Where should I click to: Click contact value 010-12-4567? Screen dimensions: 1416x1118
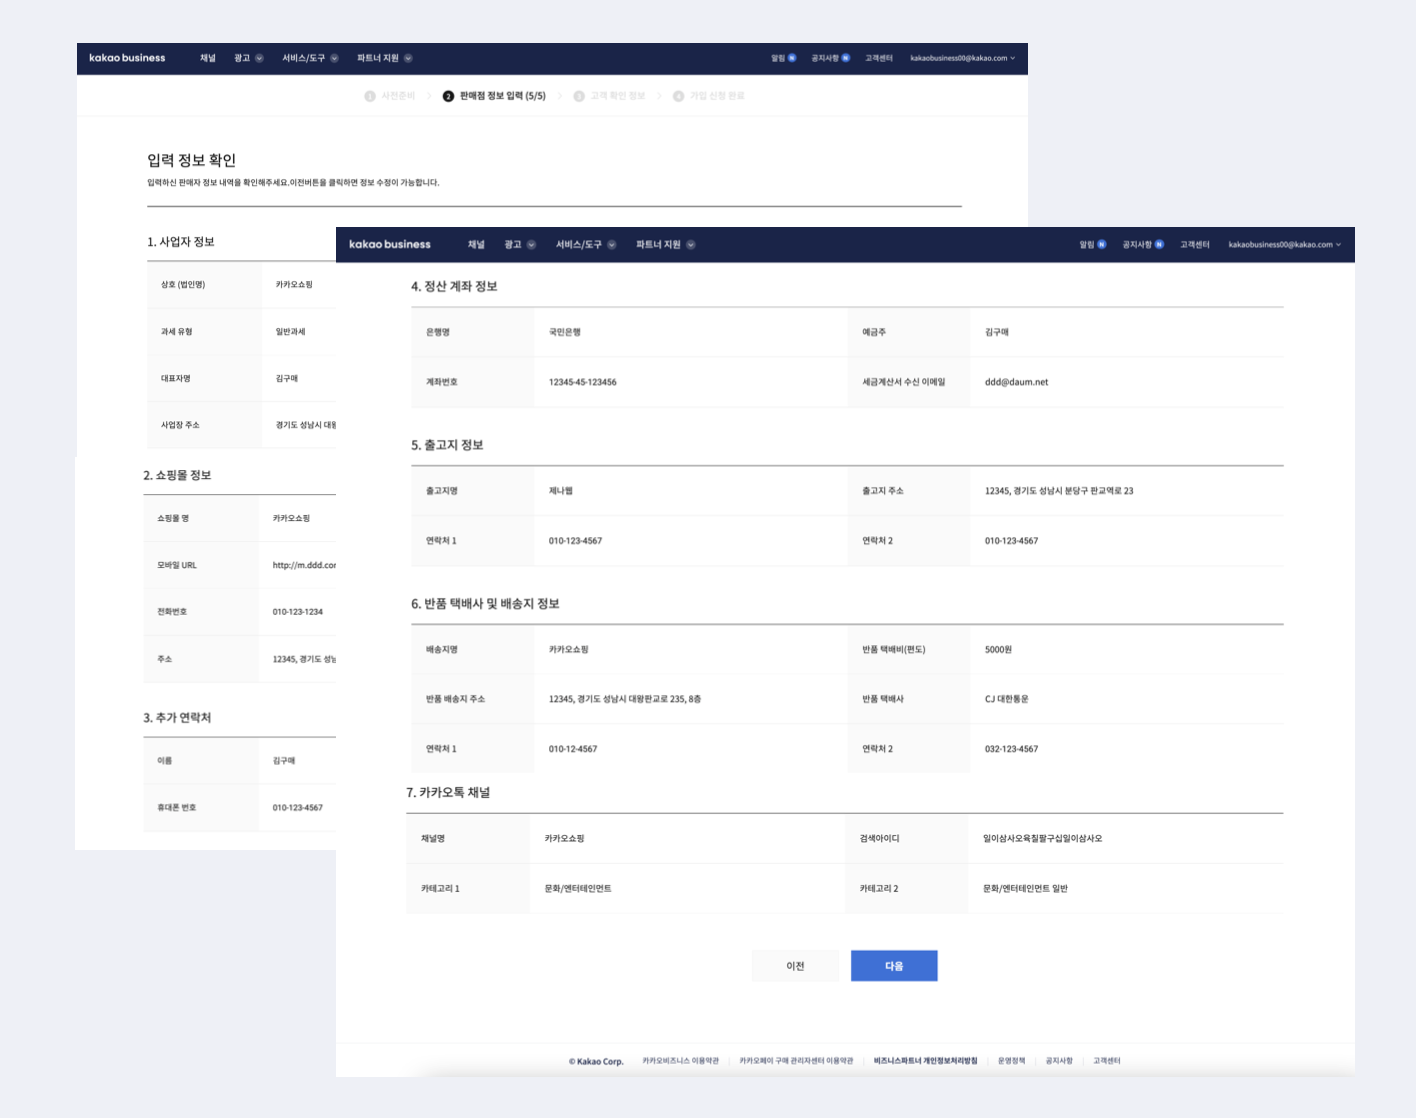(x=573, y=749)
